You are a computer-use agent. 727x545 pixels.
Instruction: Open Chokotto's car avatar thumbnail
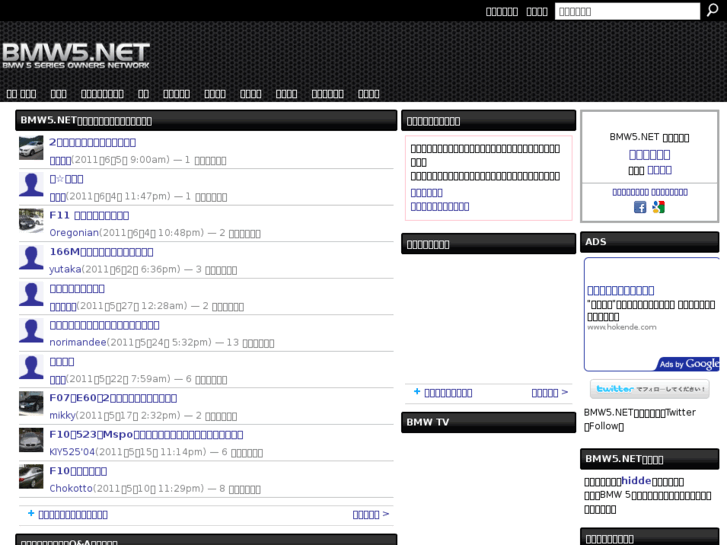tap(31, 477)
